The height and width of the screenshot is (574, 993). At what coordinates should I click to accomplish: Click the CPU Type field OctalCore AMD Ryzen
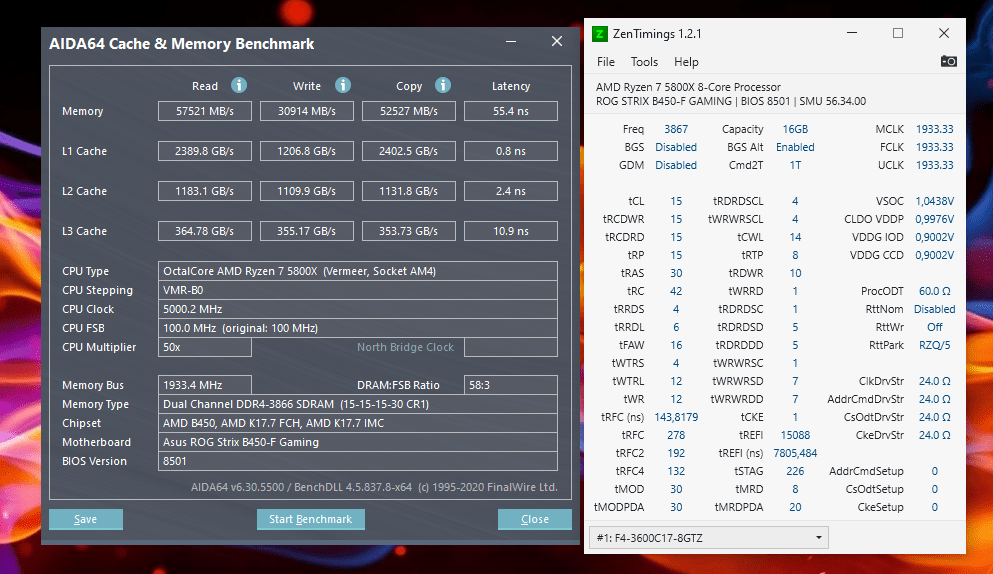(358, 271)
